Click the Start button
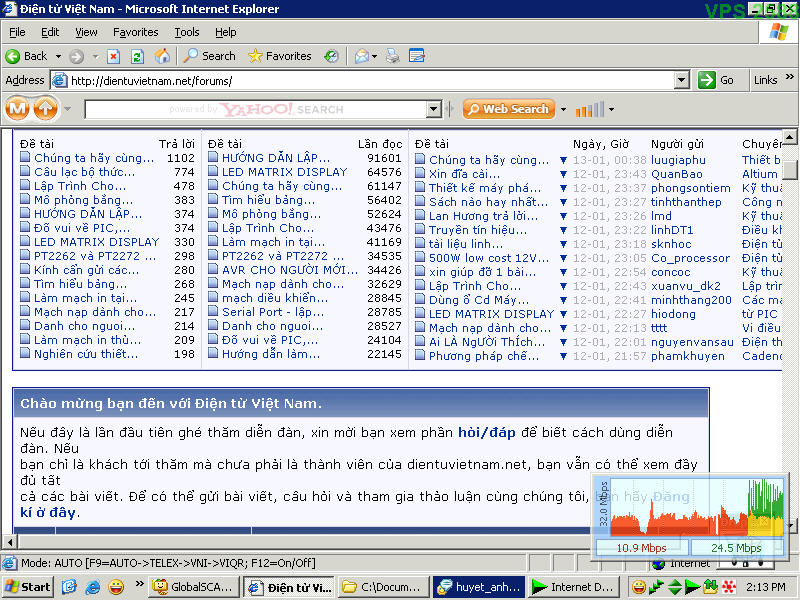This screenshot has height=600, width=800. click(x=28, y=587)
